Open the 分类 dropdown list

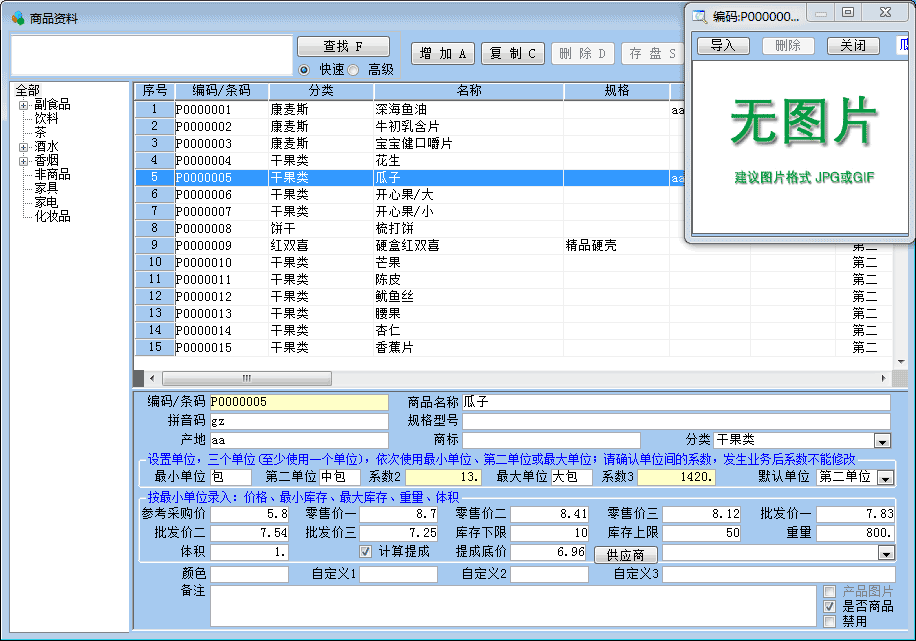[882, 441]
